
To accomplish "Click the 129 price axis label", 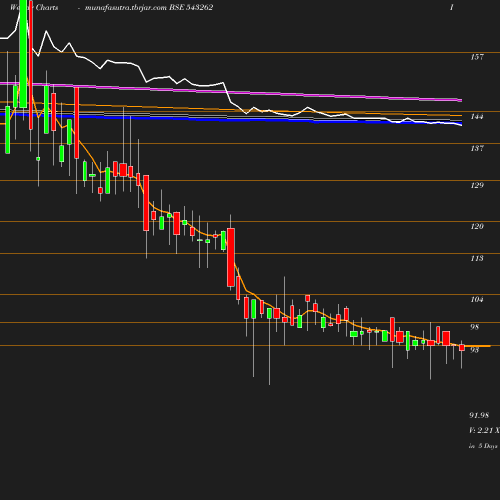I will pos(477,185).
